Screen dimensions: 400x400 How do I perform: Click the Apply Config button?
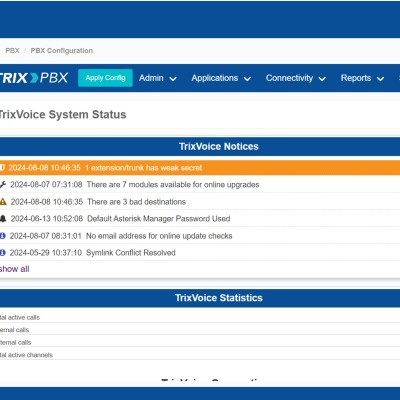tap(105, 78)
